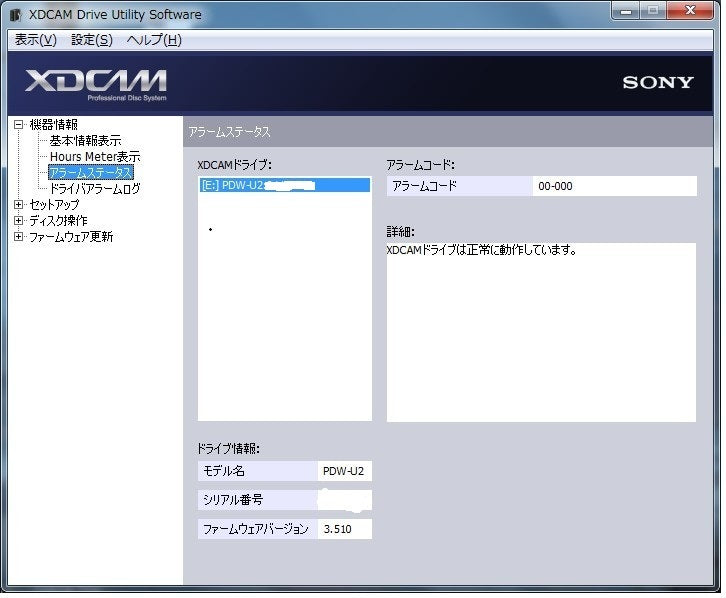Screen dimensions: 726x598
Task: Click the アラームコード row label
Action: tap(459, 186)
